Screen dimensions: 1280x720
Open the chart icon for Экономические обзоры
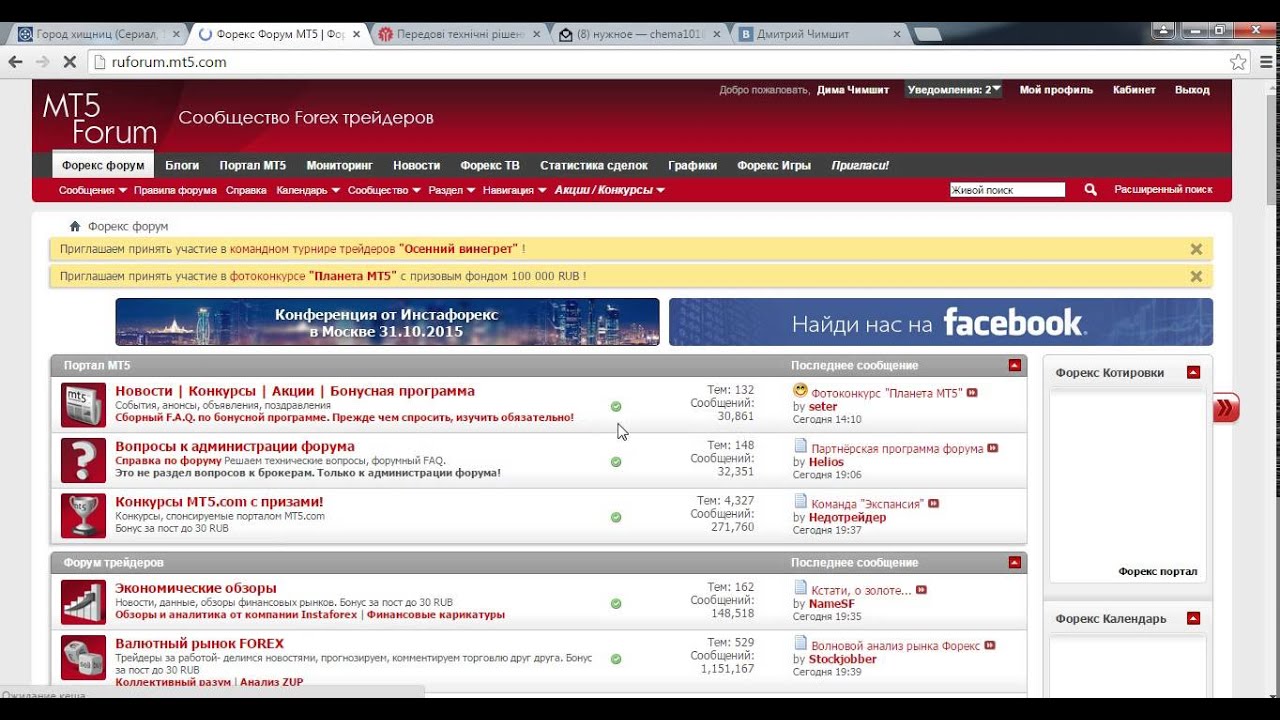tap(83, 602)
